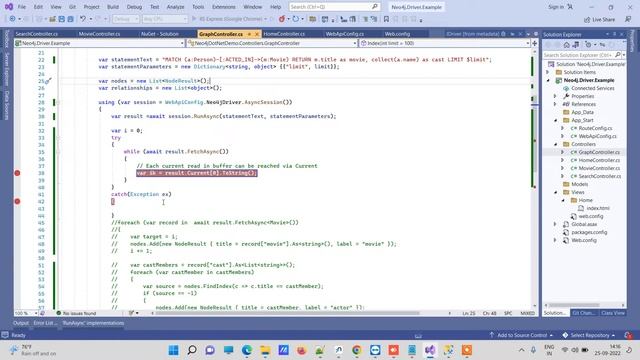Click the browser Refresh toolbar icon

coord(296,19)
